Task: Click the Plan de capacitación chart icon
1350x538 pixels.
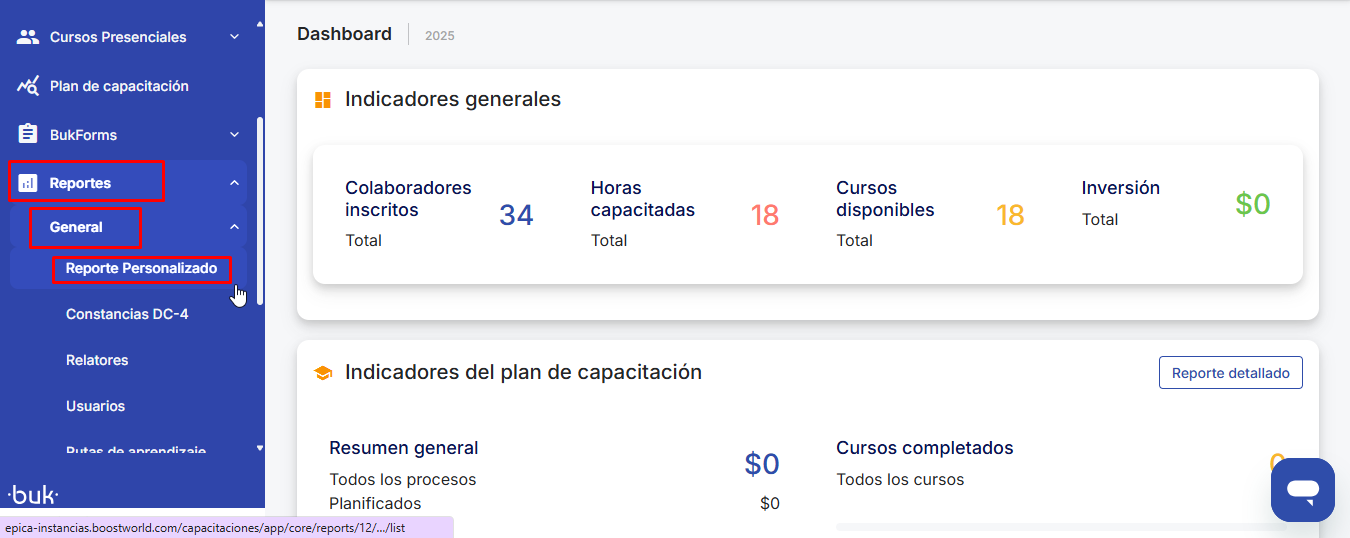Action: [28, 86]
